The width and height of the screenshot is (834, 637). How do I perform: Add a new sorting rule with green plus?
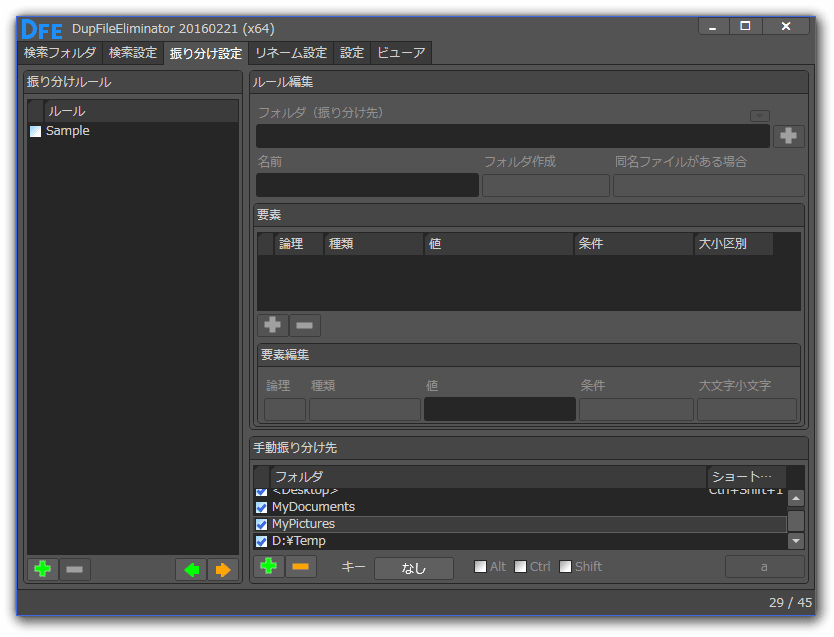[x=43, y=569]
